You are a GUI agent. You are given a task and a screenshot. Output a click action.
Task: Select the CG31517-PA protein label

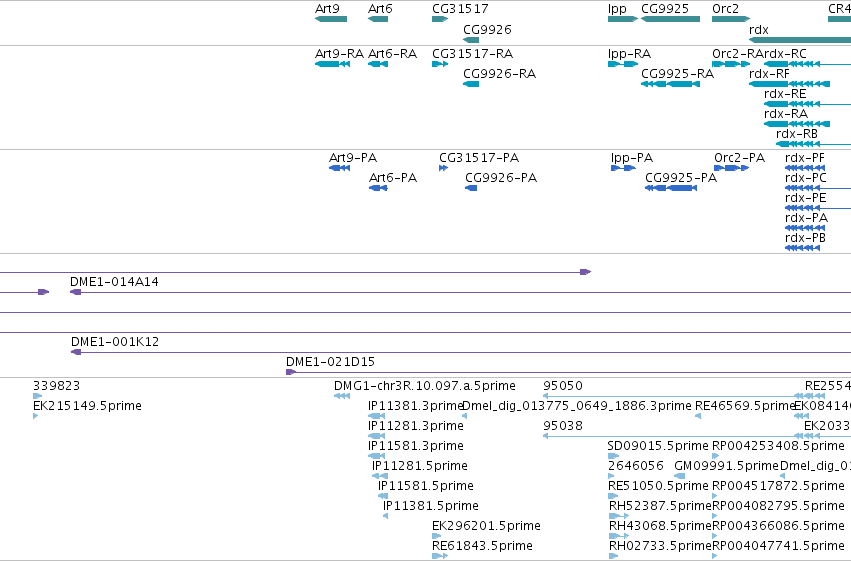[x=479, y=158]
